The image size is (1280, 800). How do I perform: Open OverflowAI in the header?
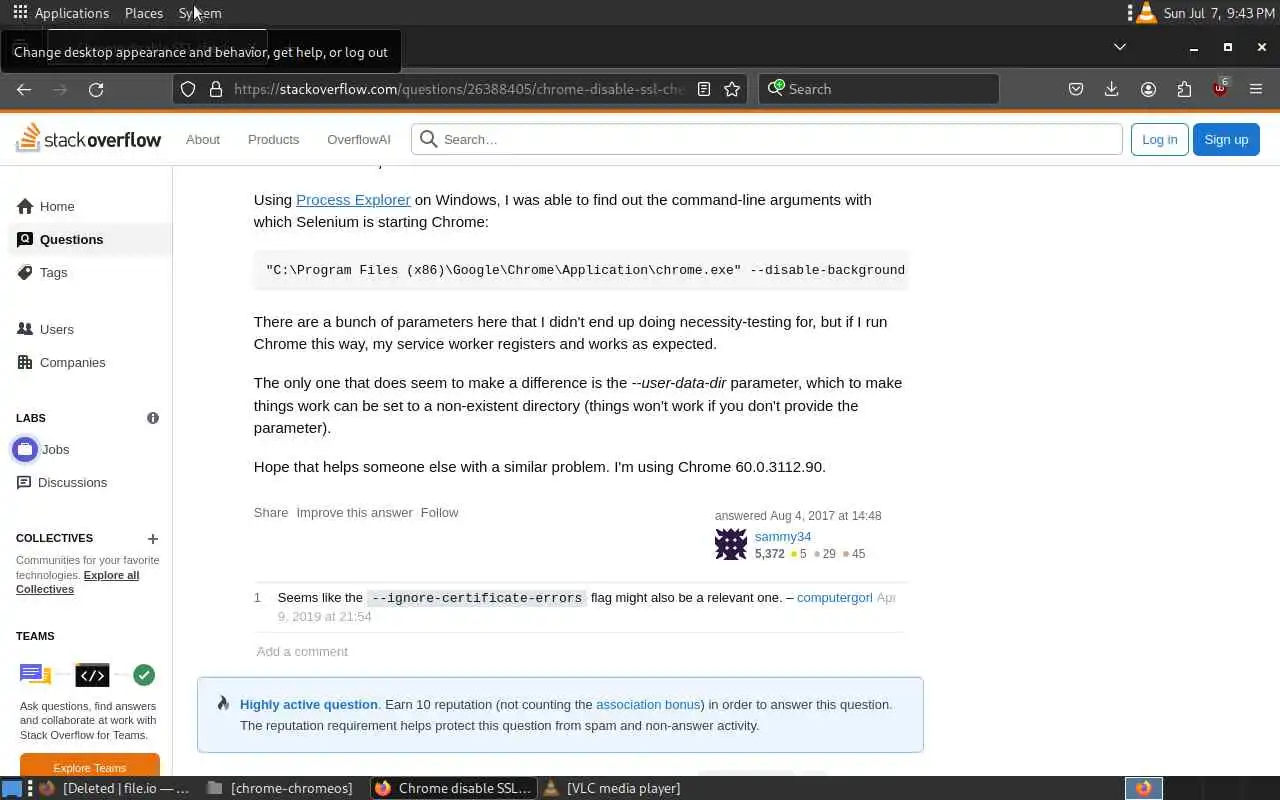(x=359, y=139)
